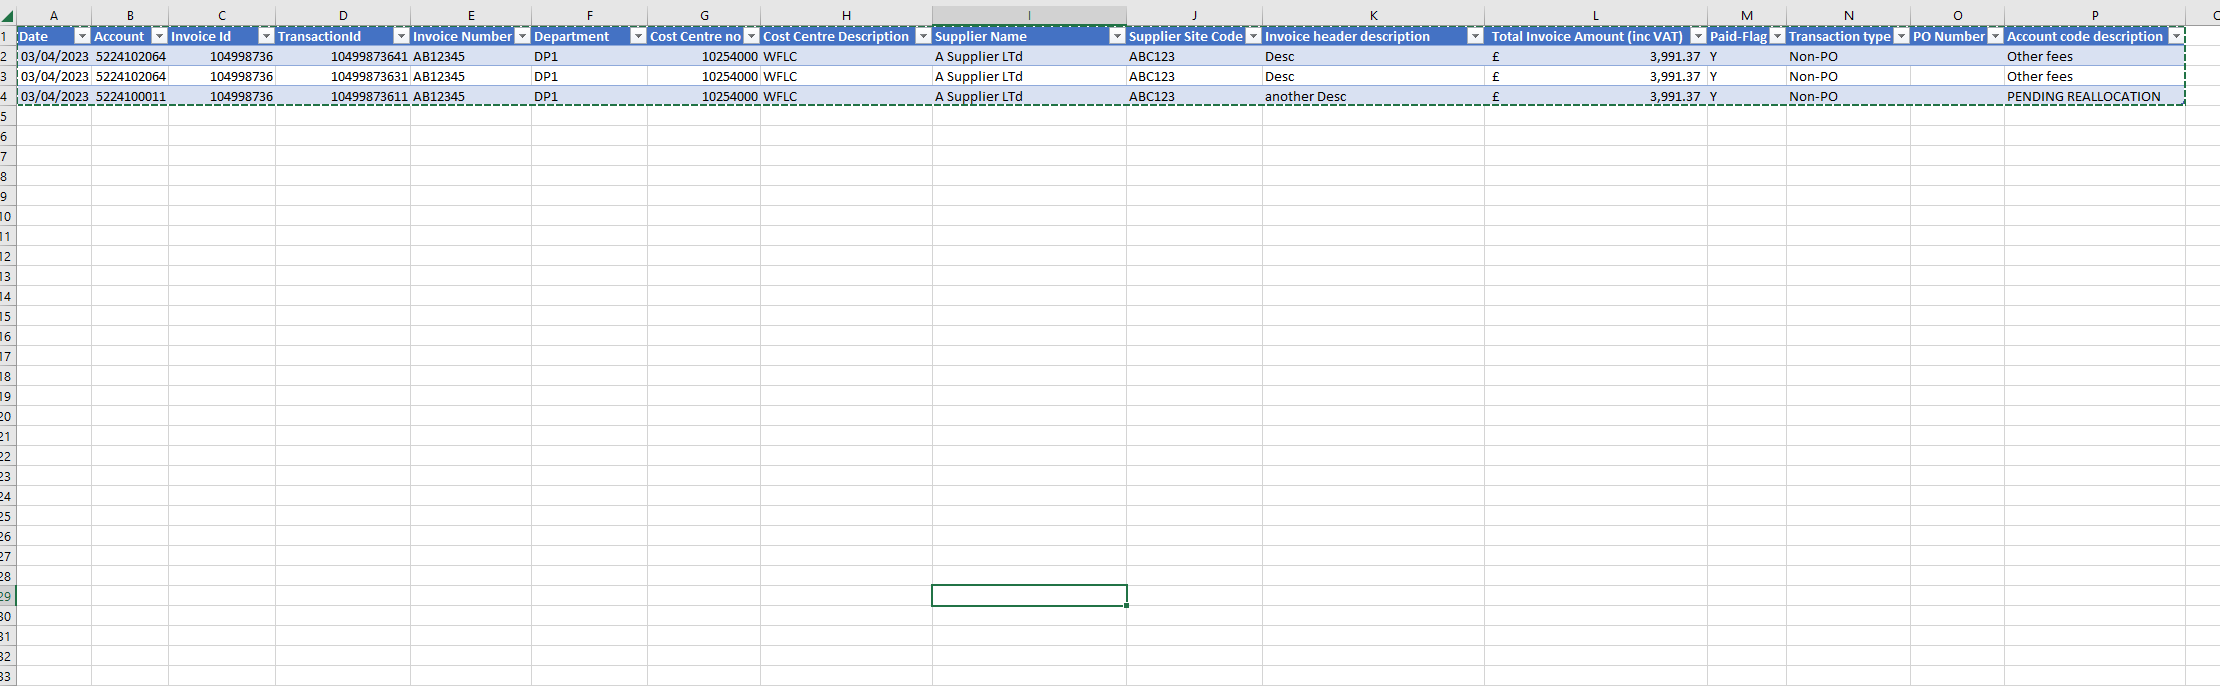Click the Select All corner triangle
Image resolution: width=2220 pixels, height=686 pixels.
point(8,16)
